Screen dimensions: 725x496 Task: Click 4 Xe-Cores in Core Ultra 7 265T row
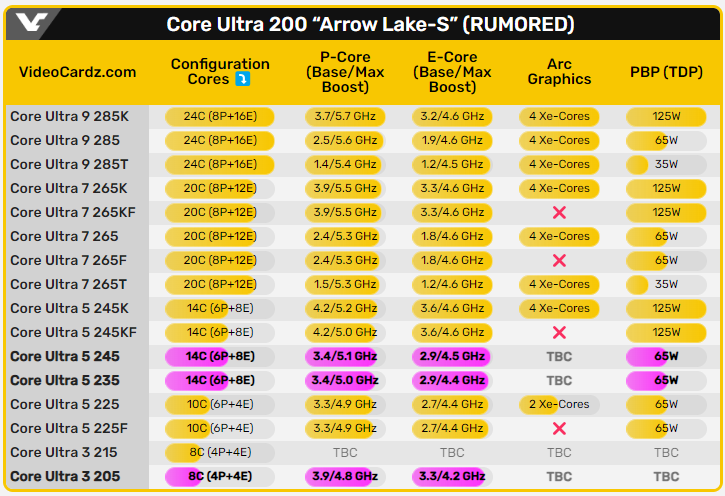[x=559, y=284]
